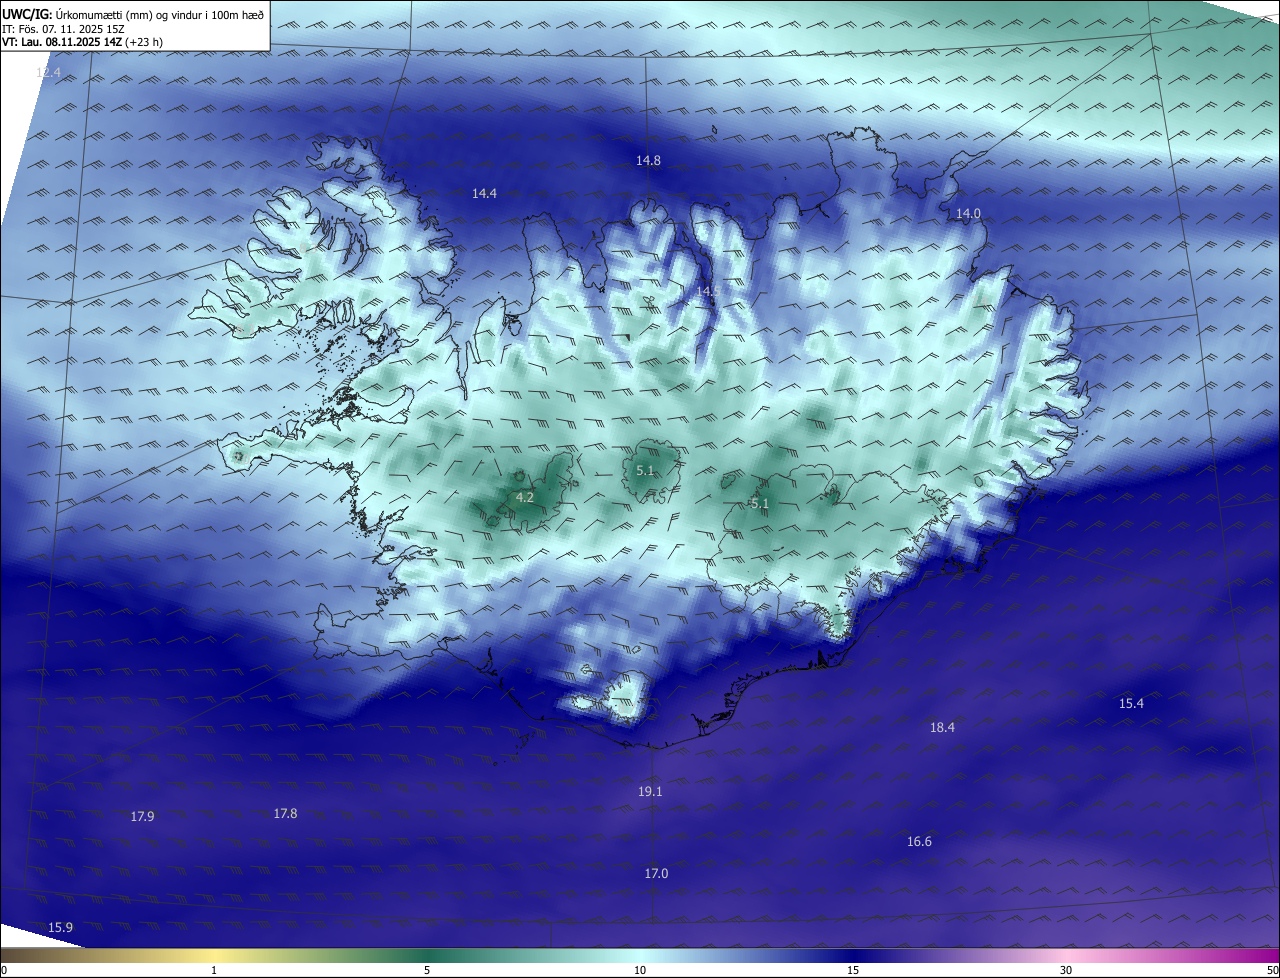Select the initial time line 'IT: Fös. 07. 11. 2025 15Z'
The image size is (1280, 978).
pyautogui.click(x=63, y=29)
